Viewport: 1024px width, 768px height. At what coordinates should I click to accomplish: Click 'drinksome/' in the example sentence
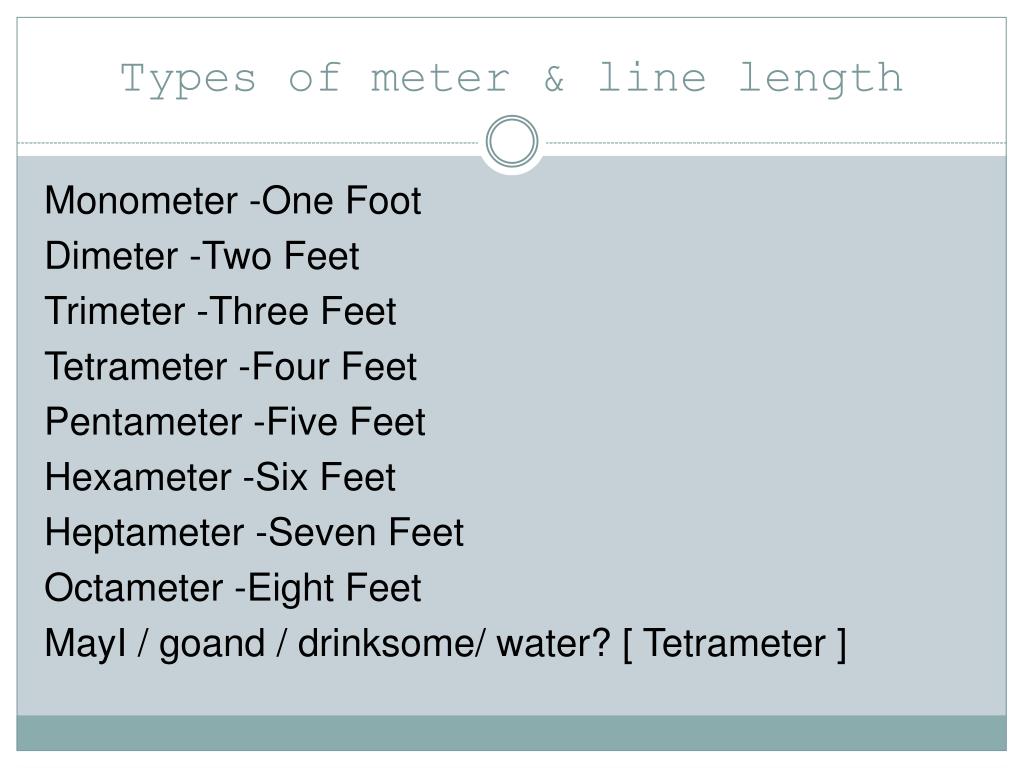coord(392,644)
